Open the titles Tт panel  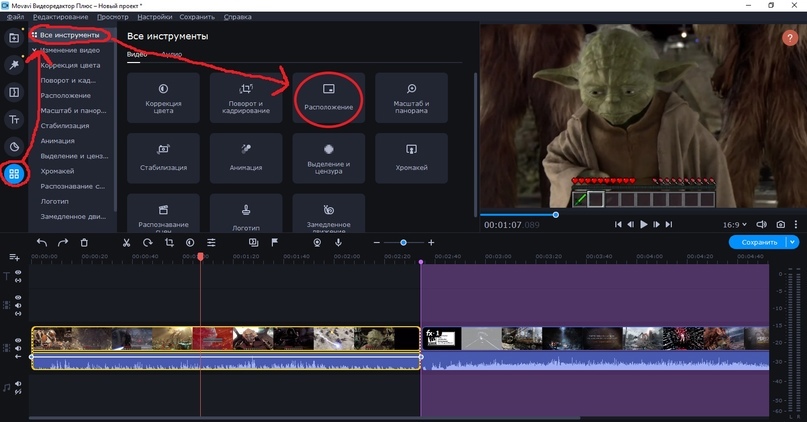pos(14,119)
